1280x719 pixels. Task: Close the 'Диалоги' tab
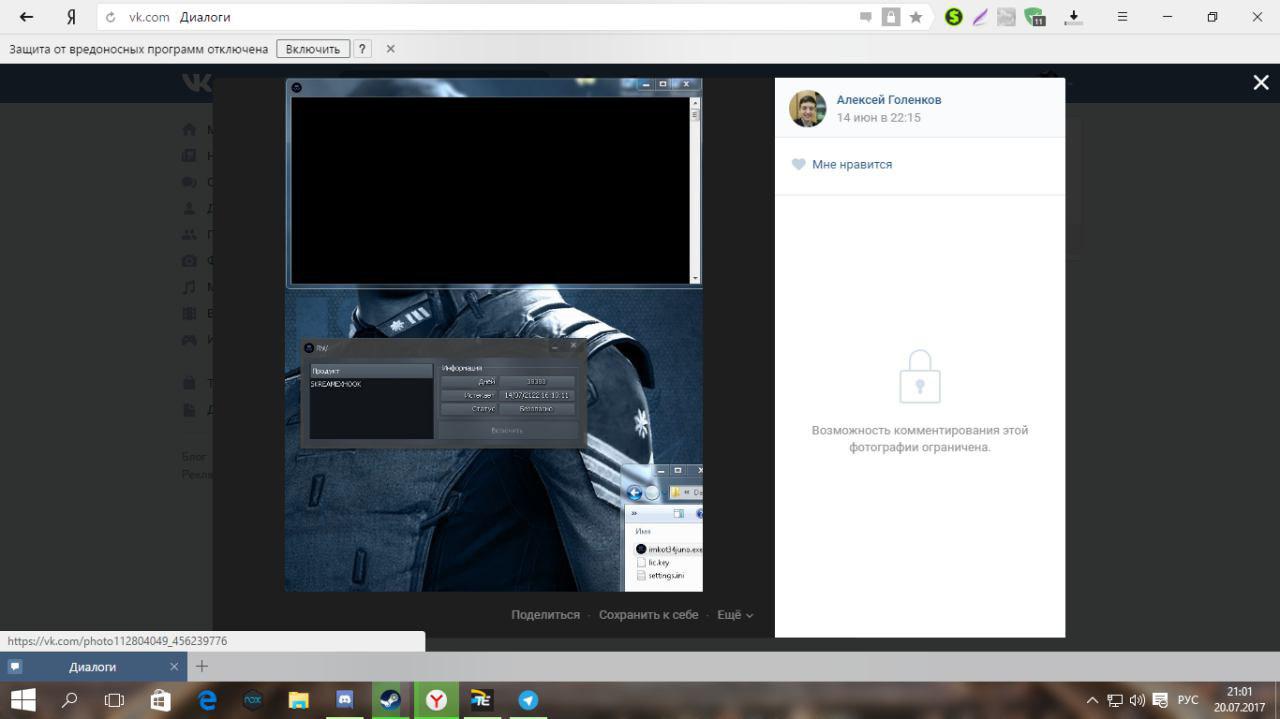pos(174,667)
